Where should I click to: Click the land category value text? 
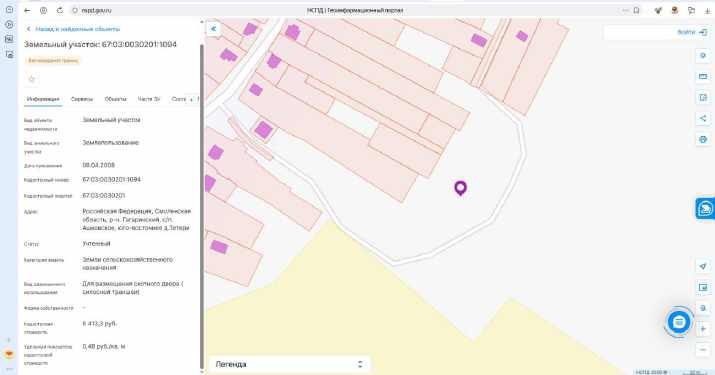pos(128,263)
